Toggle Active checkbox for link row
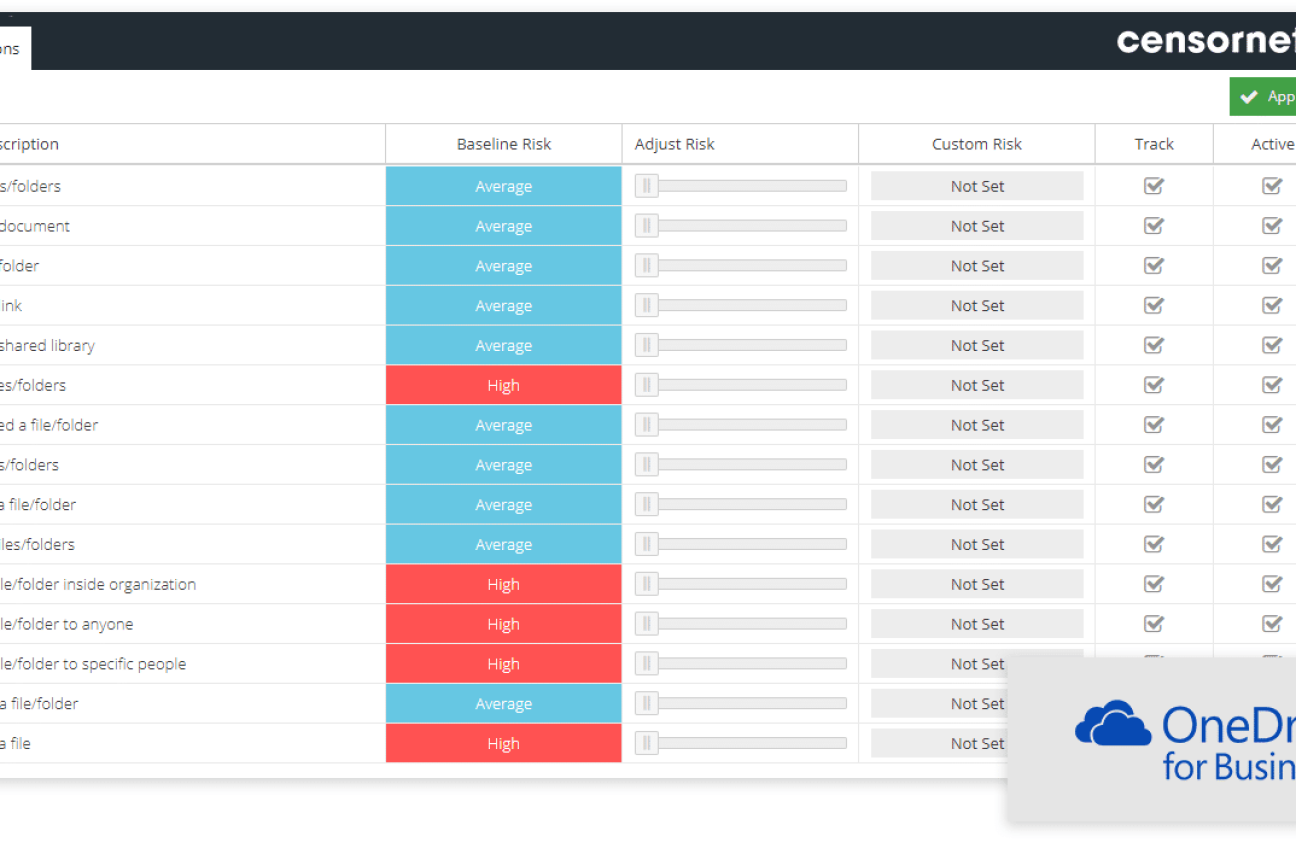This screenshot has width=1296, height=860. tap(1272, 305)
